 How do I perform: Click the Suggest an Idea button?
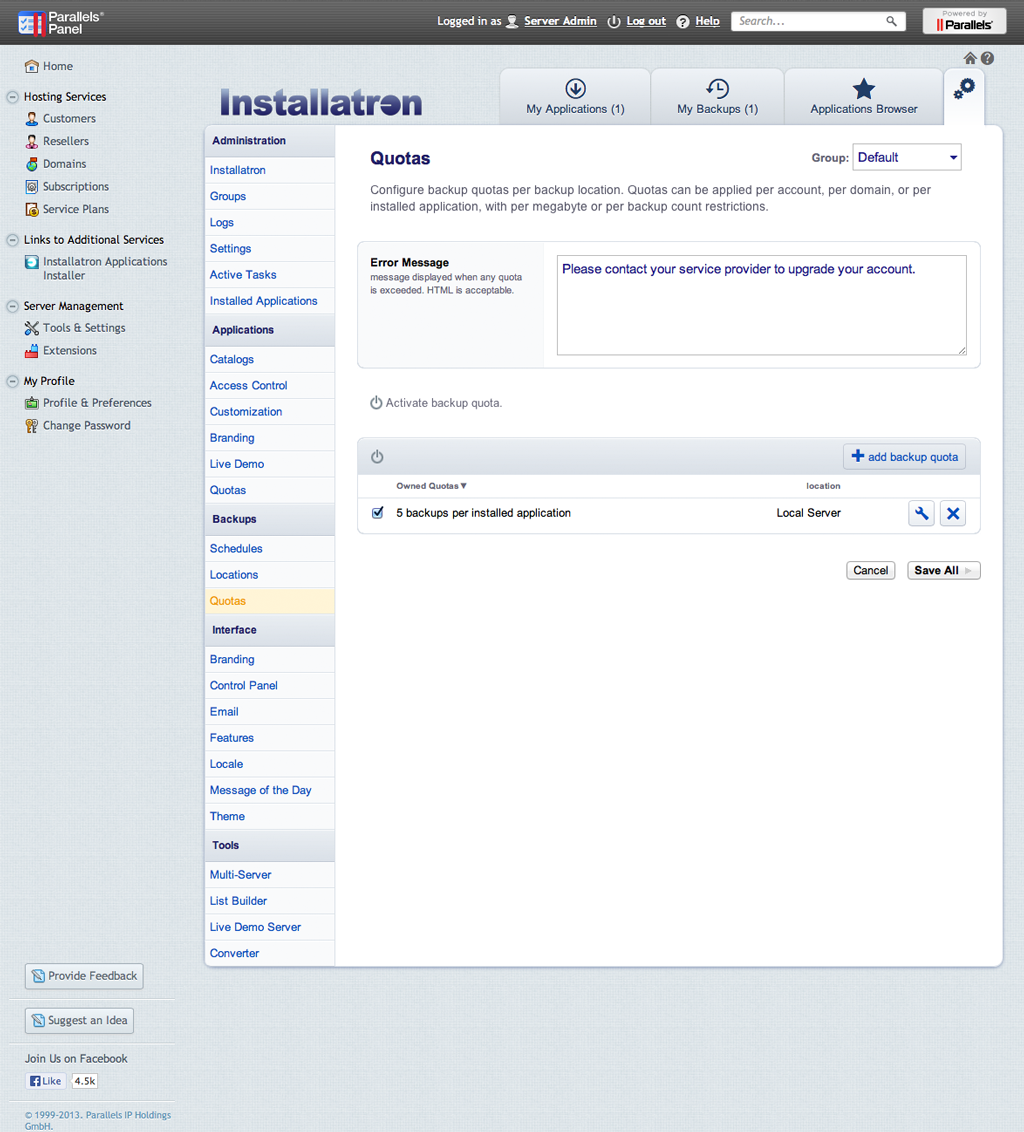click(79, 1021)
